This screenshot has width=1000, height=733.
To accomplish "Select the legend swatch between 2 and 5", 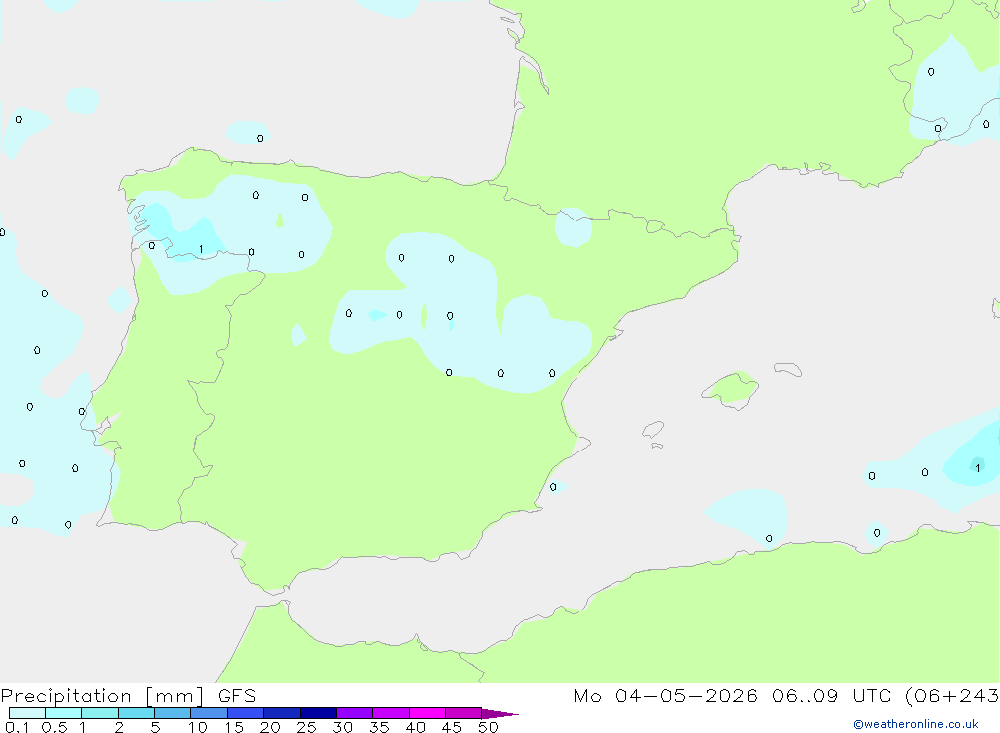I will (136, 713).
